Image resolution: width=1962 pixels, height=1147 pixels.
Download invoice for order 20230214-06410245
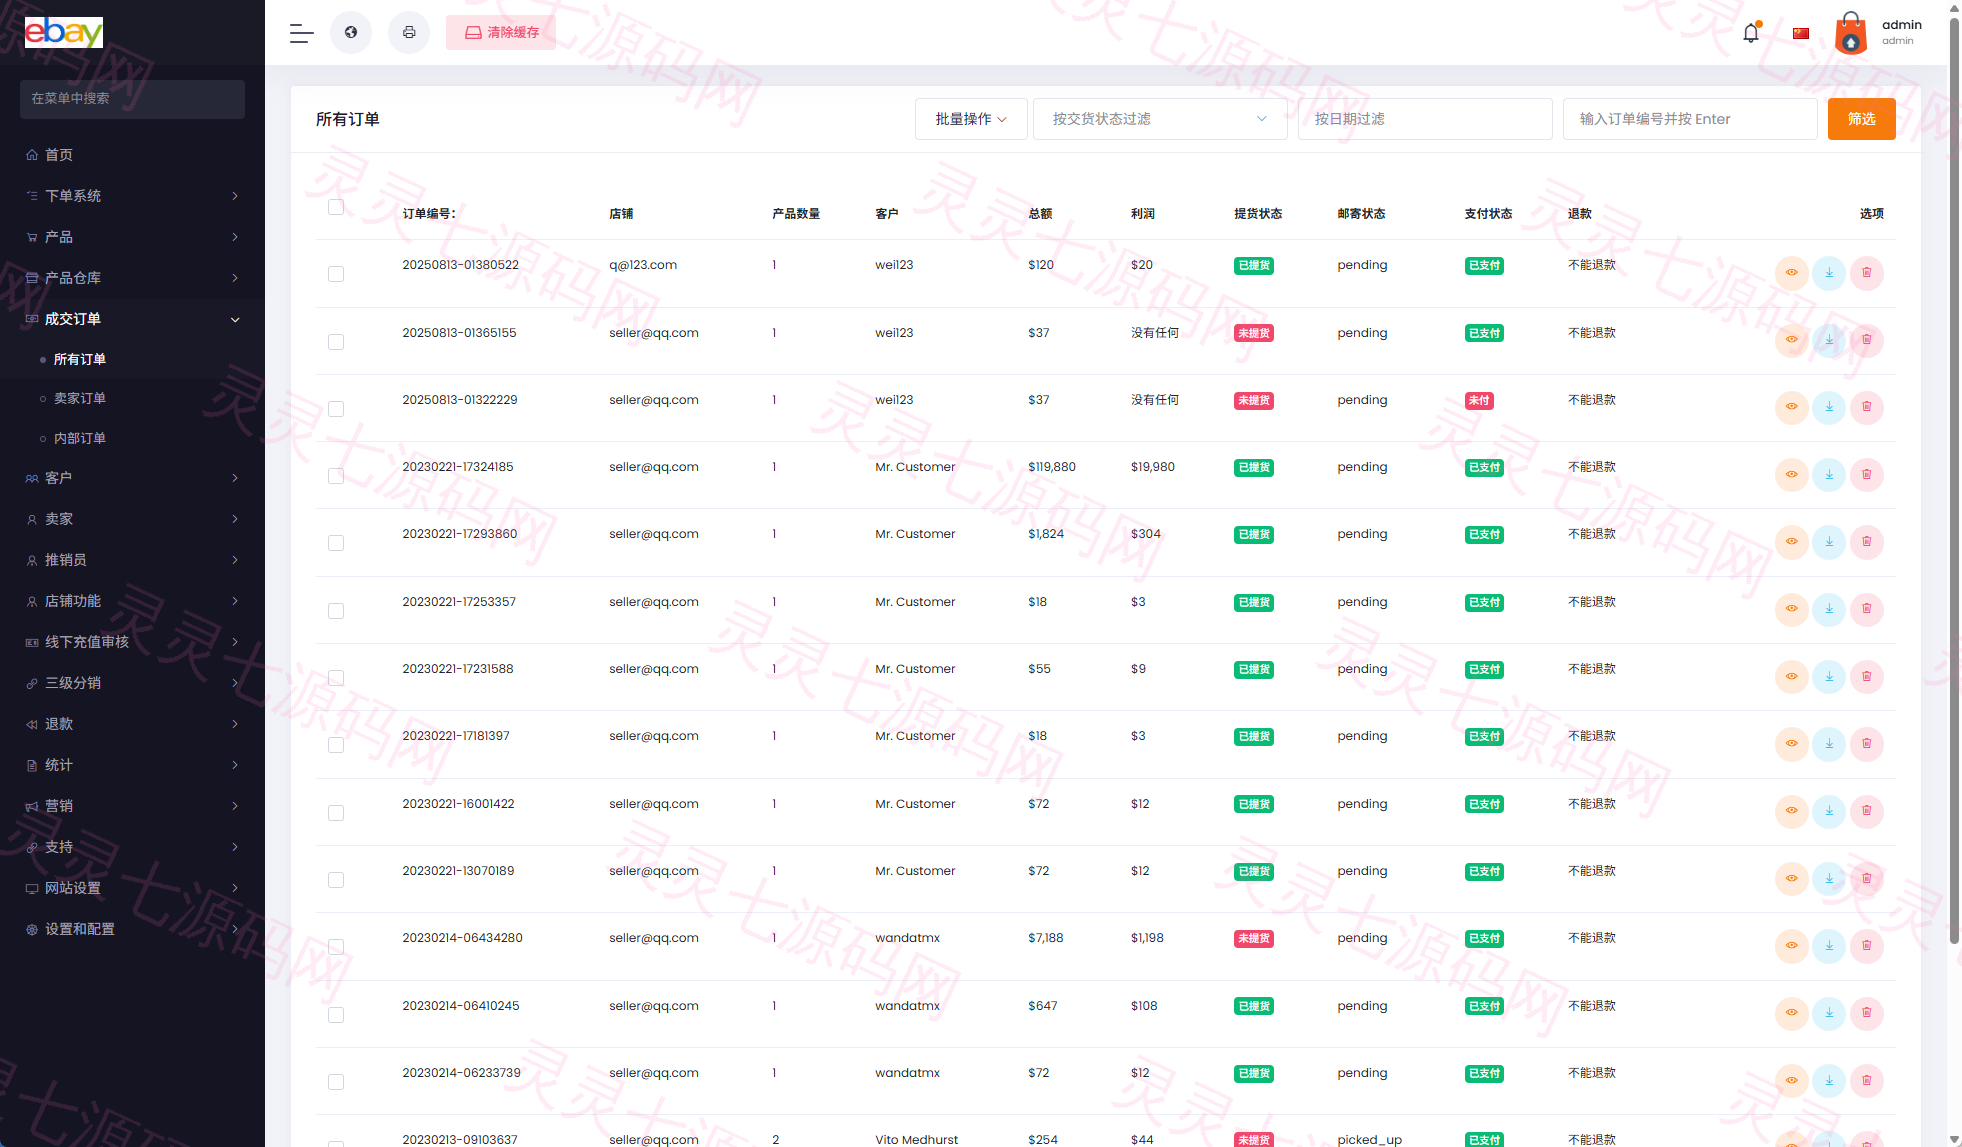pos(1829,1013)
